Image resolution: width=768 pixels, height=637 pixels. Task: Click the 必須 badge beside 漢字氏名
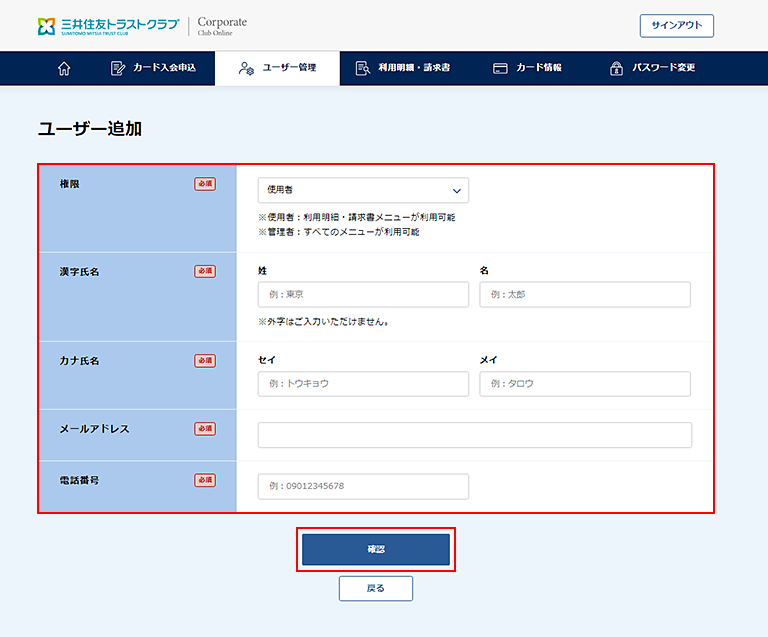[205, 271]
